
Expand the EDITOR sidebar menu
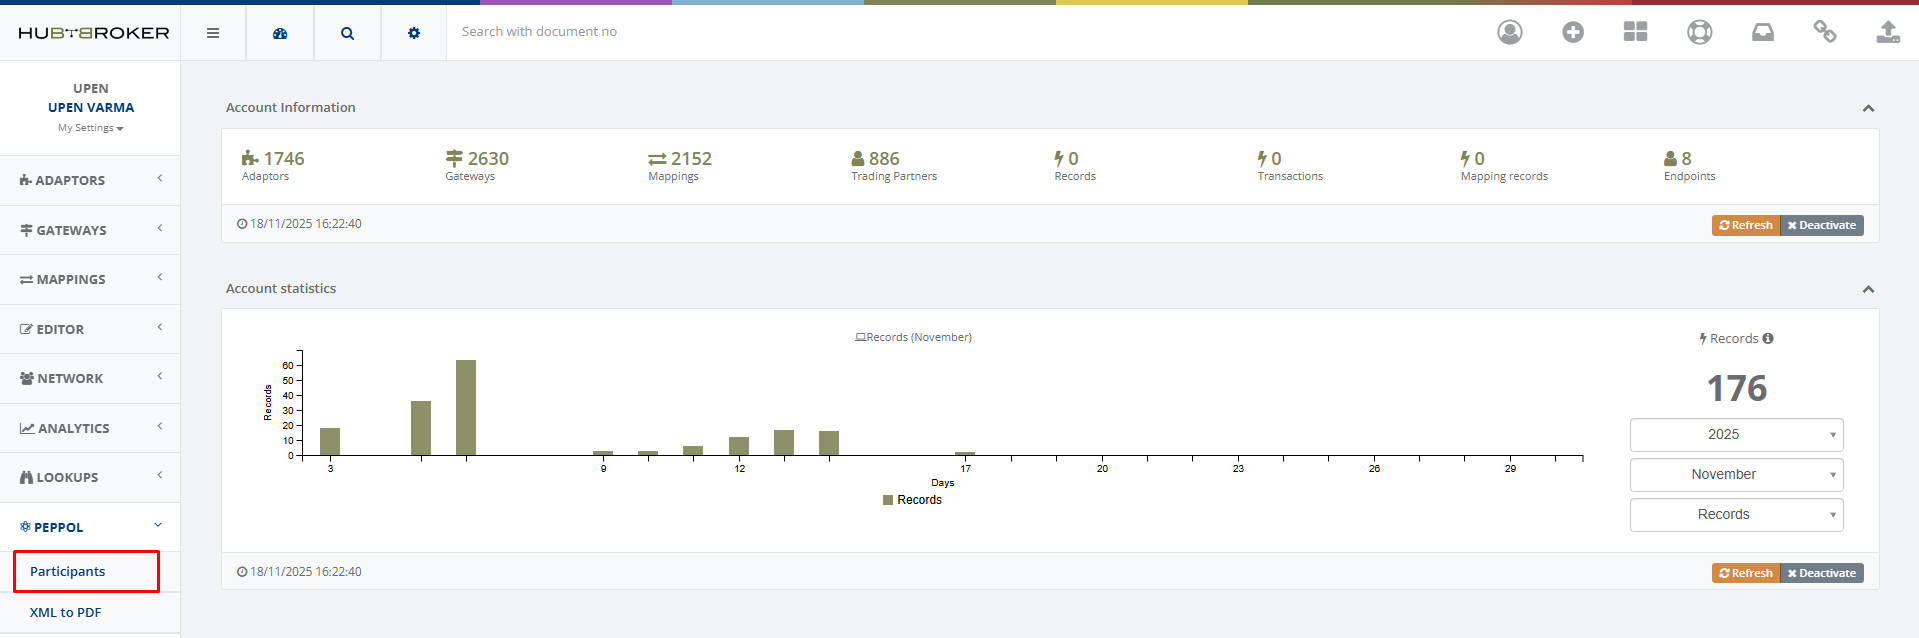pos(90,329)
